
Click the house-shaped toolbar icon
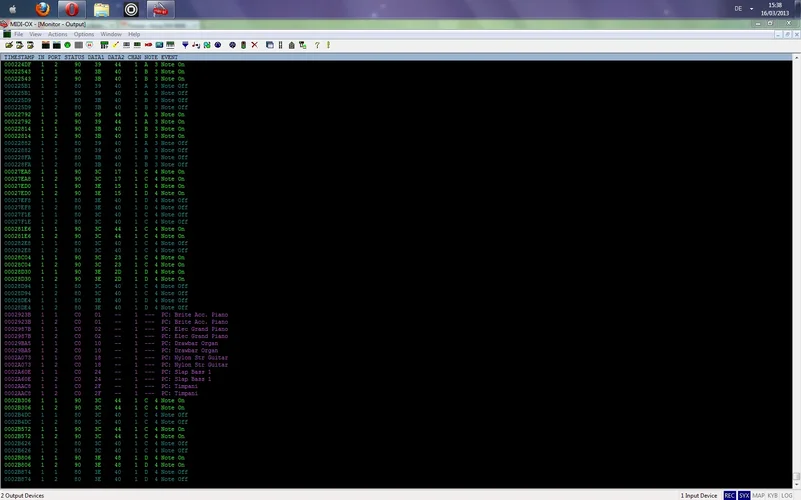tap(292, 45)
